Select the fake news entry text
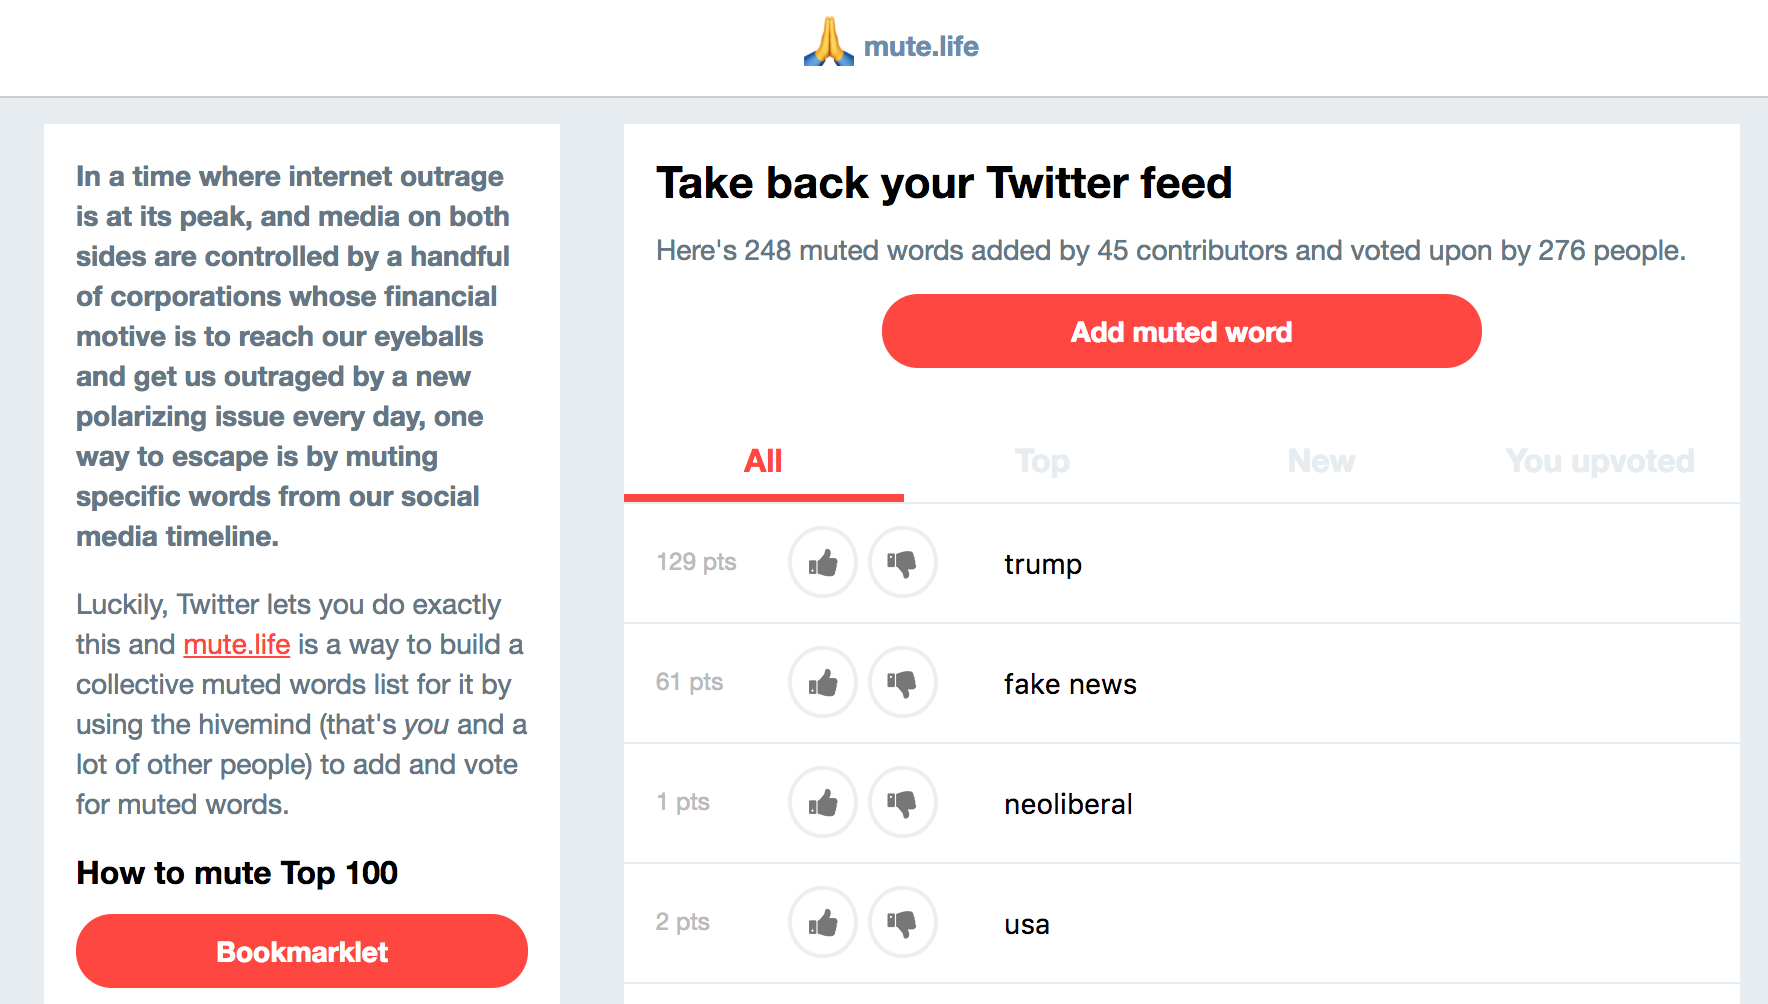This screenshot has width=1768, height=1004. (x=1070, y=684)
